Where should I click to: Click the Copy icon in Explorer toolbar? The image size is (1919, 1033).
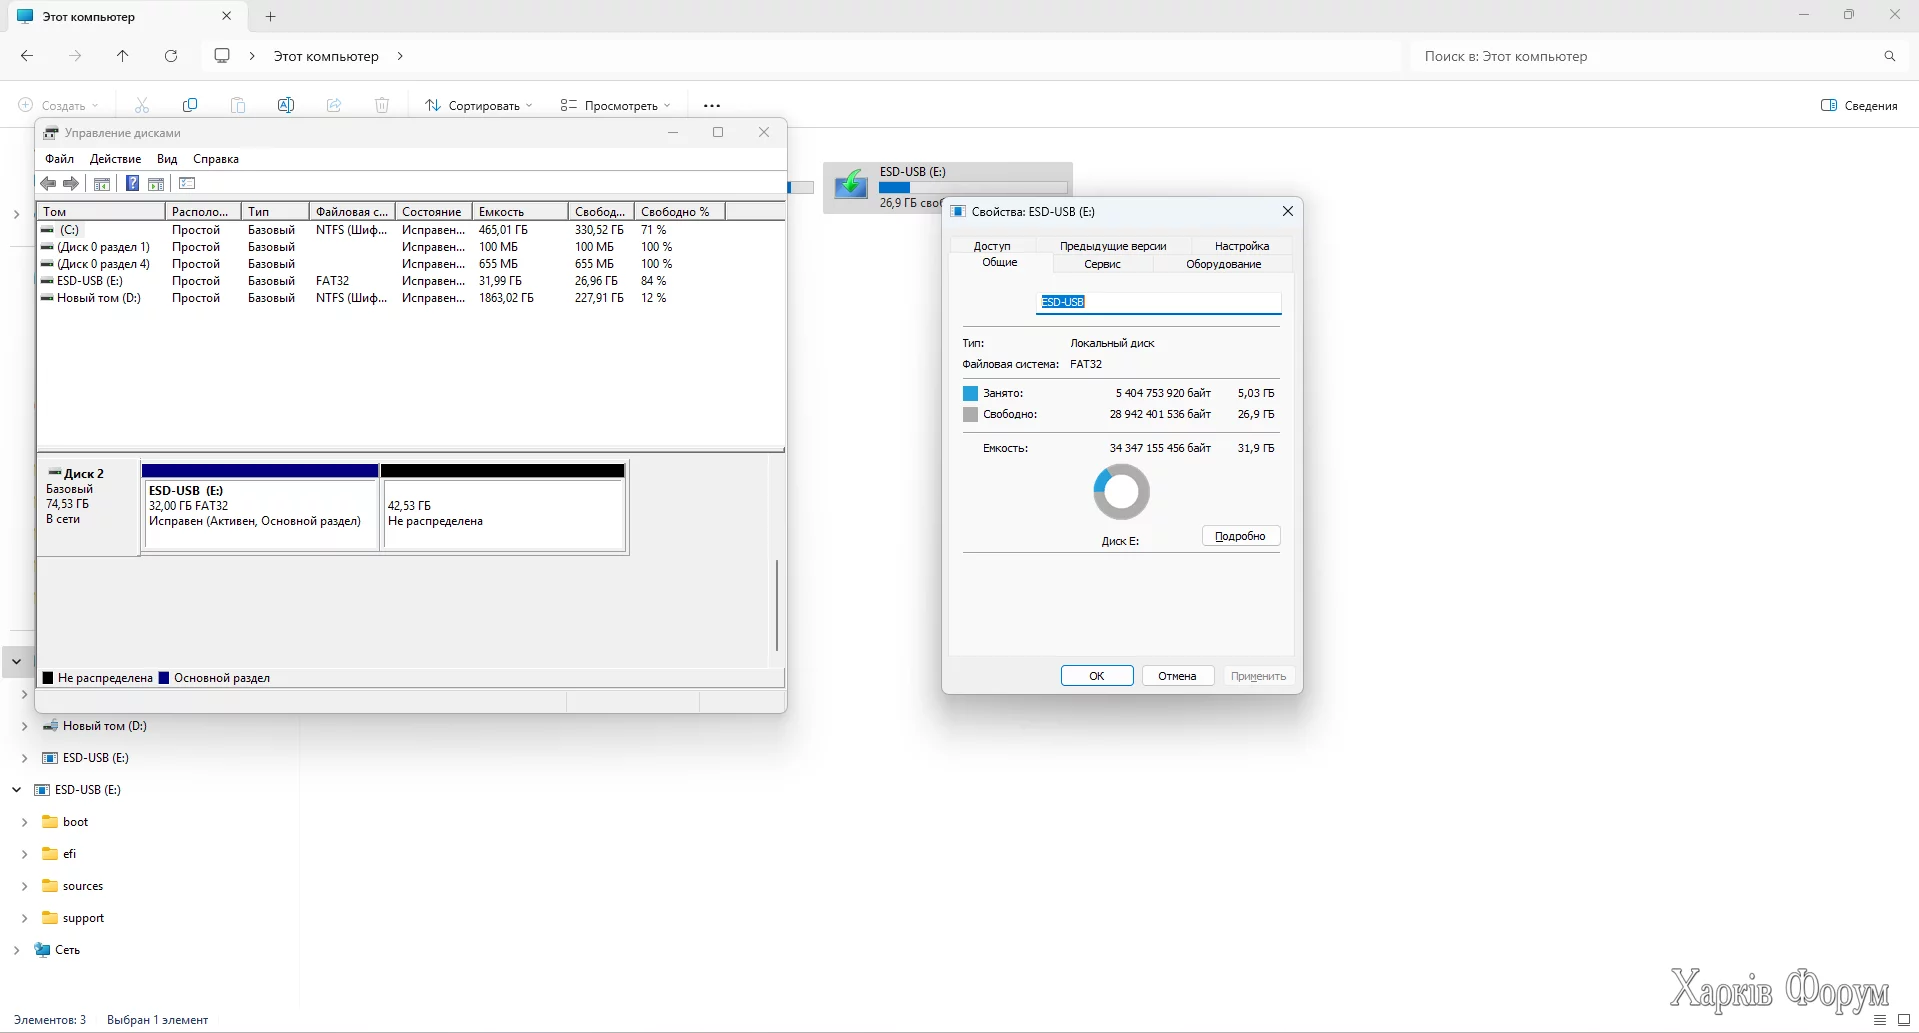point(190,105)
